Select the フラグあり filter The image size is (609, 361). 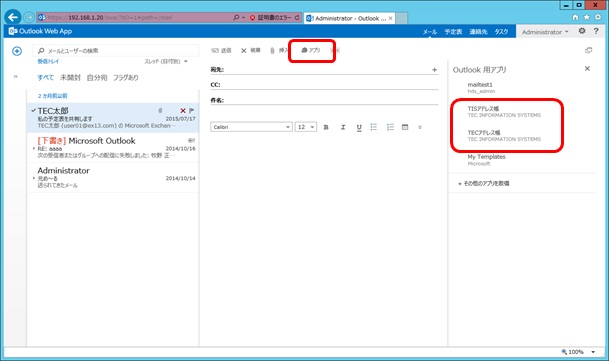point(125,78)
